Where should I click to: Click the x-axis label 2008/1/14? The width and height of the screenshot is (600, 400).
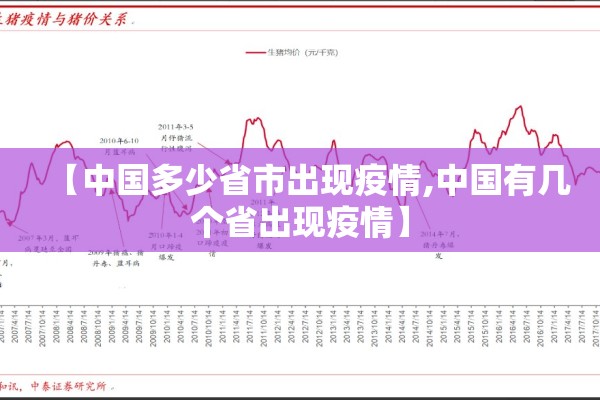pyautogui.click(x=56, y=326)
